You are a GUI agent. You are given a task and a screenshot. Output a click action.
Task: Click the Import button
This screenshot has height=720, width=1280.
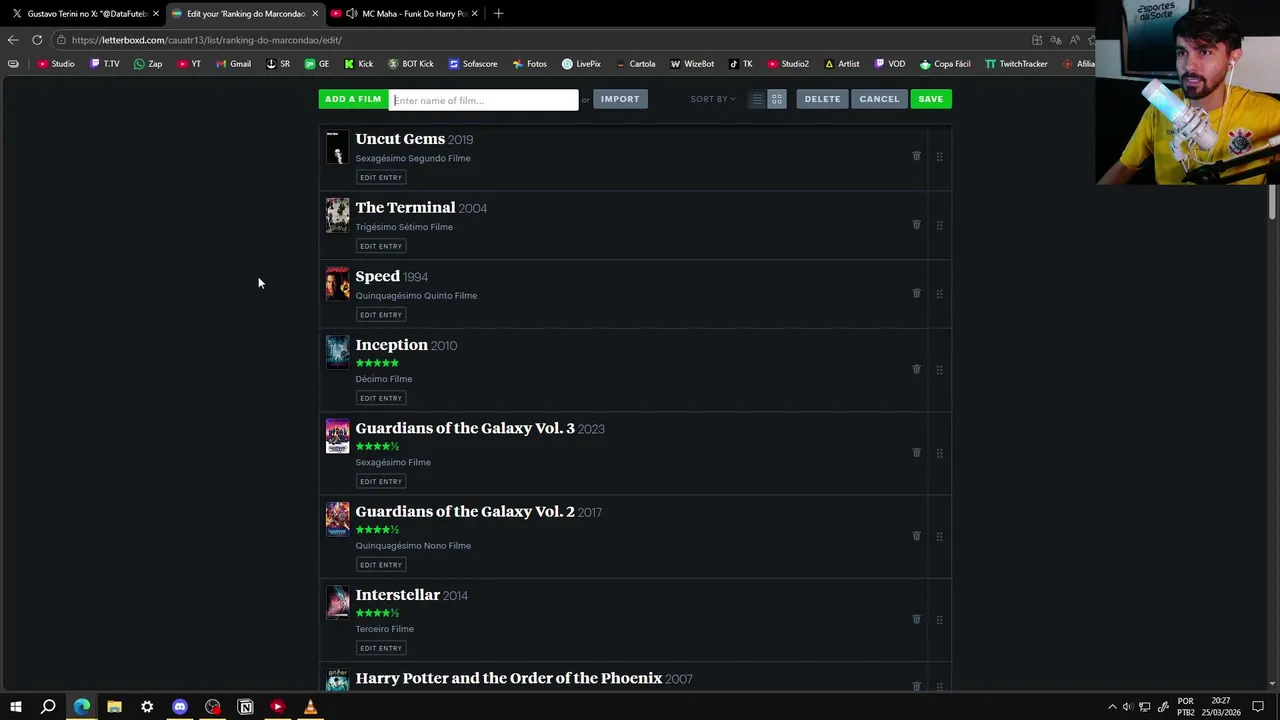(620, 99)
